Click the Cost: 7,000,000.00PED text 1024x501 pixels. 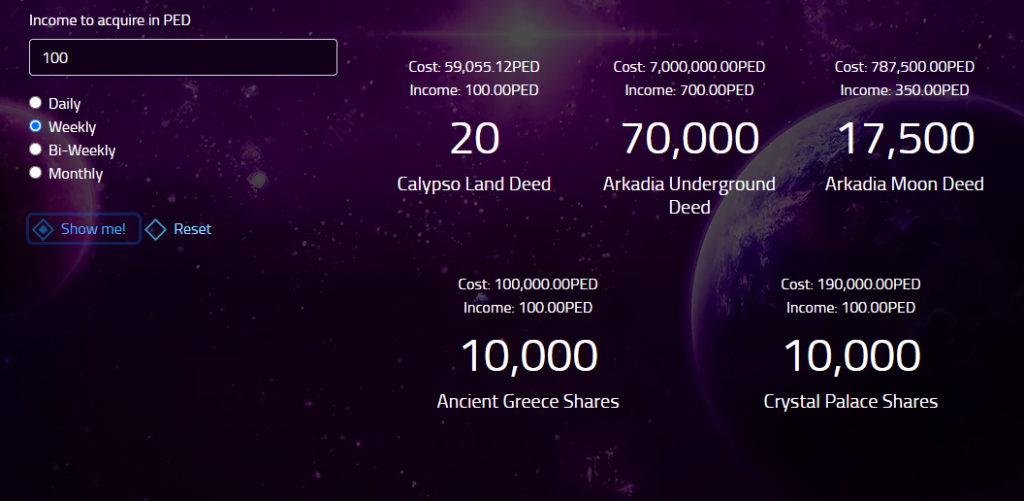[x=689, y=67]
